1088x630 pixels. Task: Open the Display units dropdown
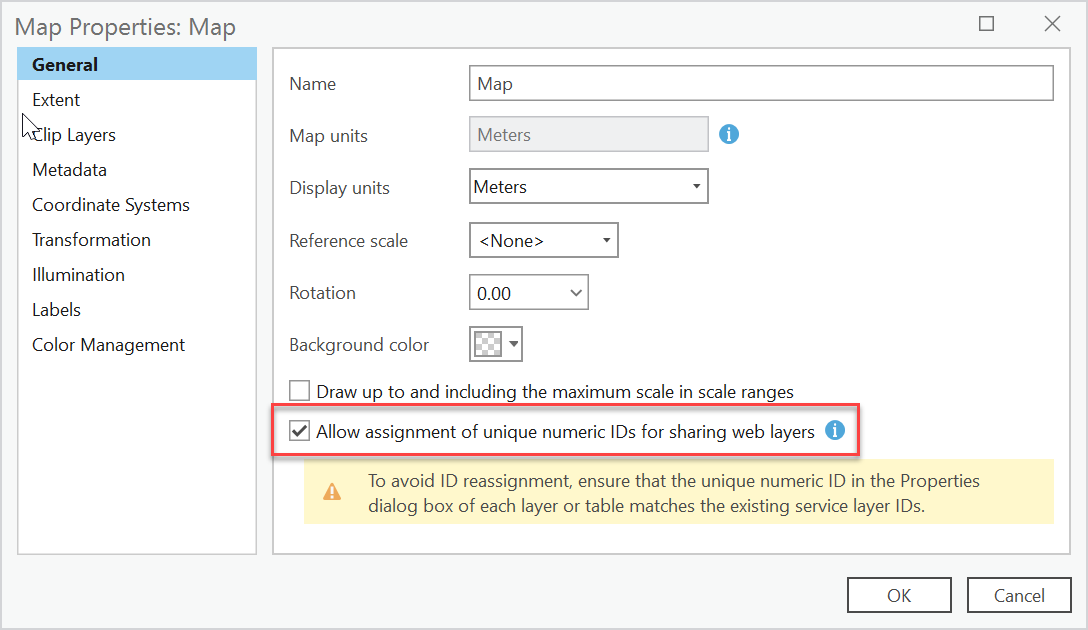(x=694, y=186)
